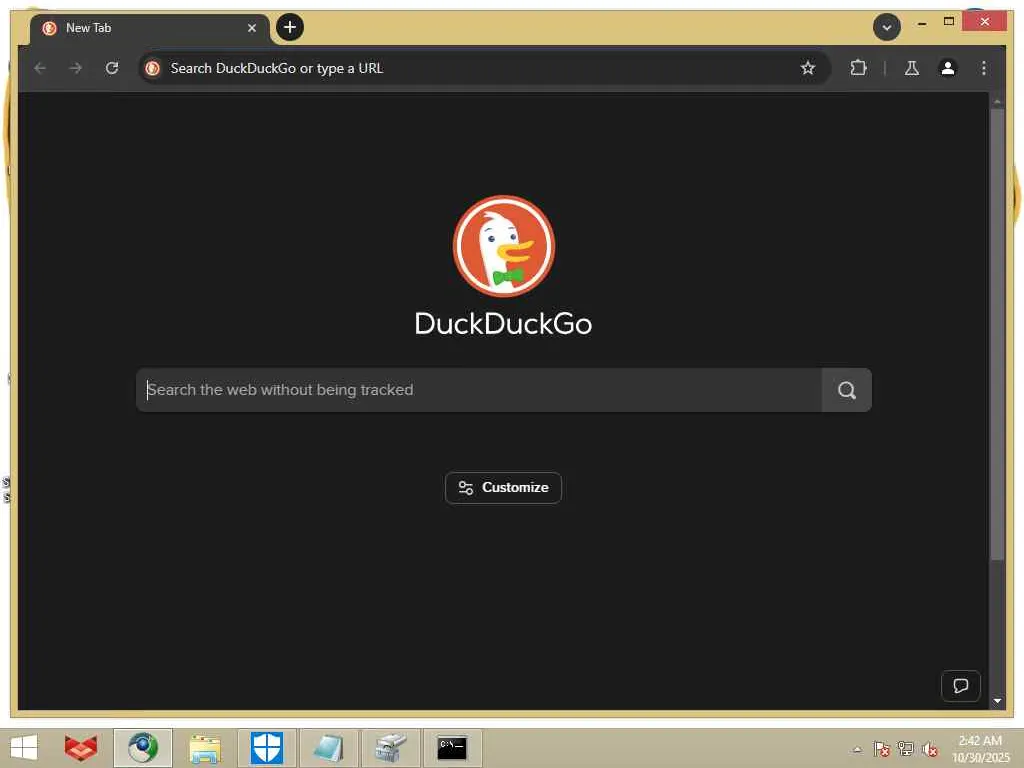Bookmark this page with the star icon
The image size is (1024, 768).
[808, 68]
